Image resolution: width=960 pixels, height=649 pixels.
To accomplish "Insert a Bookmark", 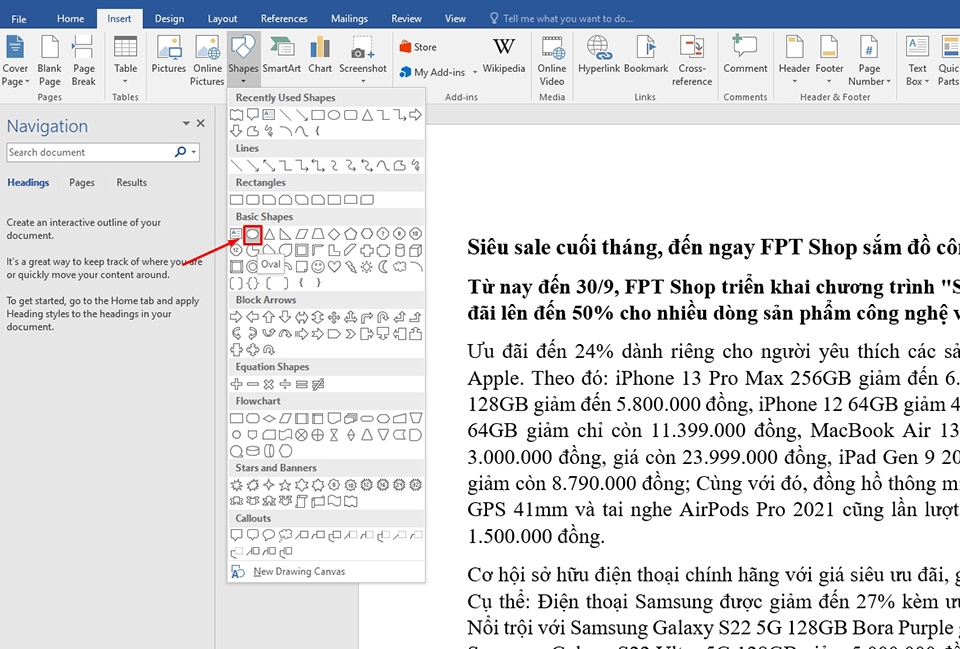I will point(646,55).
